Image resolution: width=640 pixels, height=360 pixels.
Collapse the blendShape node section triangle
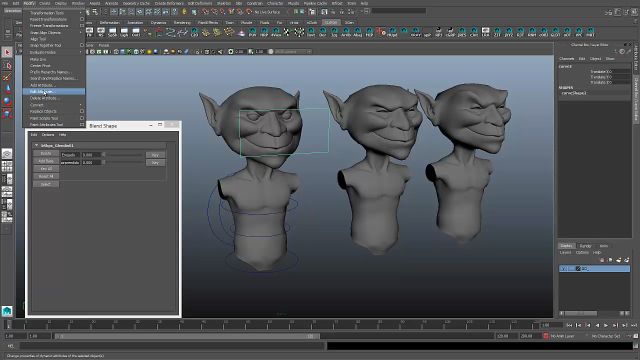[36, 145]
